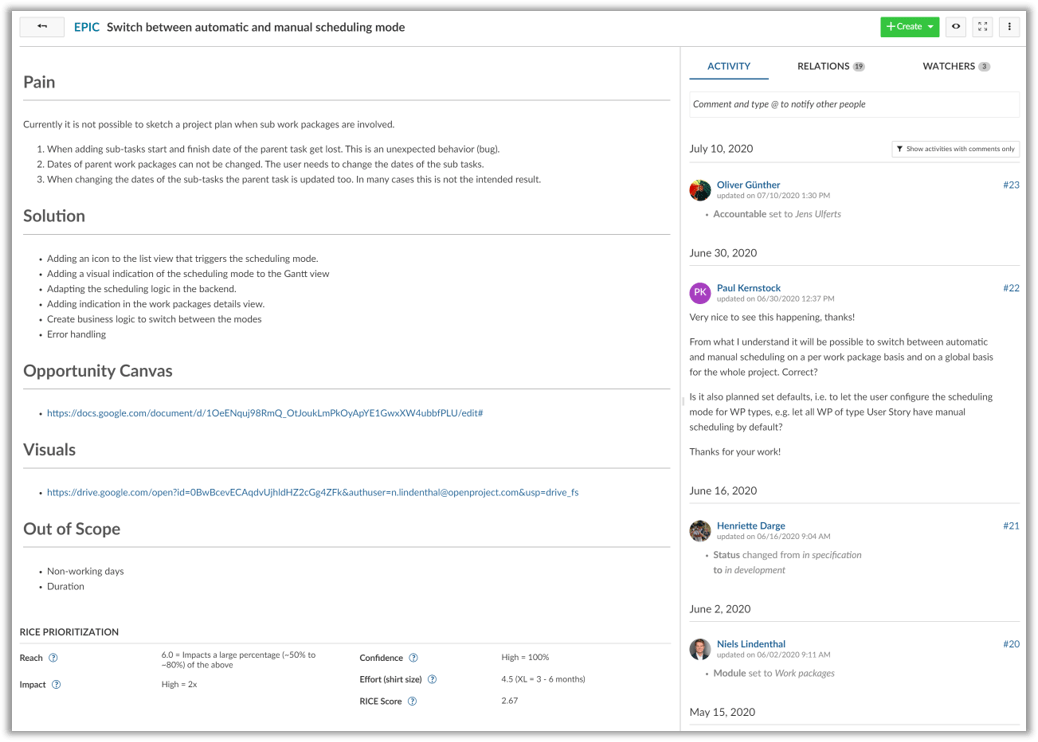Click the Reach help question icon
Image resolution: width=1038 pixels, height=742 pixels.
click(53, 658)
